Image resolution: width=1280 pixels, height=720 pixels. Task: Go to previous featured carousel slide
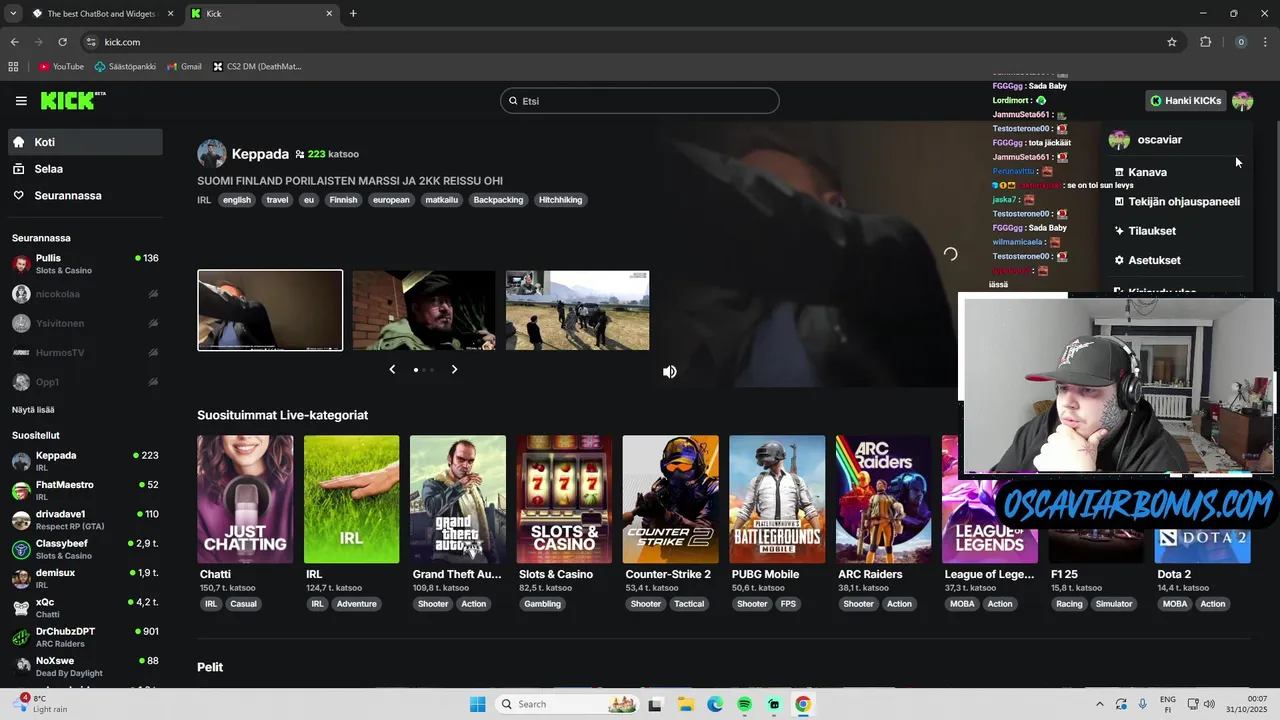coord(392,369)
